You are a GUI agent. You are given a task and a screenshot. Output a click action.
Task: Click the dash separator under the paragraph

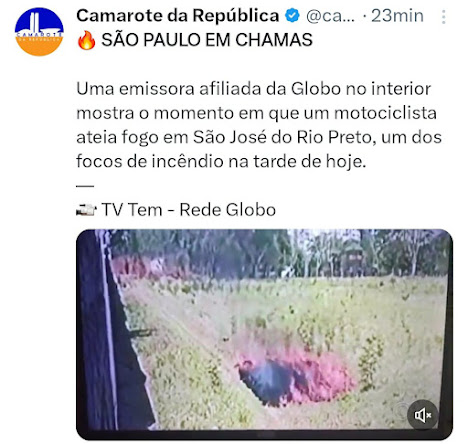coord(85,186)
